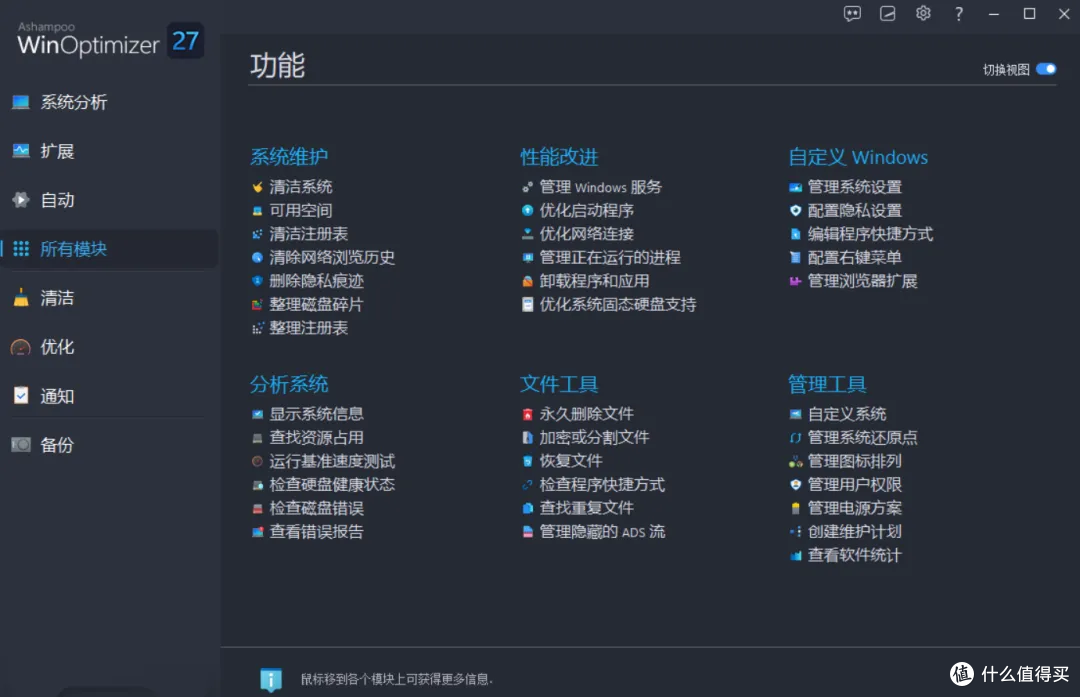Click 配置右键菜单 icon
This screenshot has height=697, width=1080.
795,257
